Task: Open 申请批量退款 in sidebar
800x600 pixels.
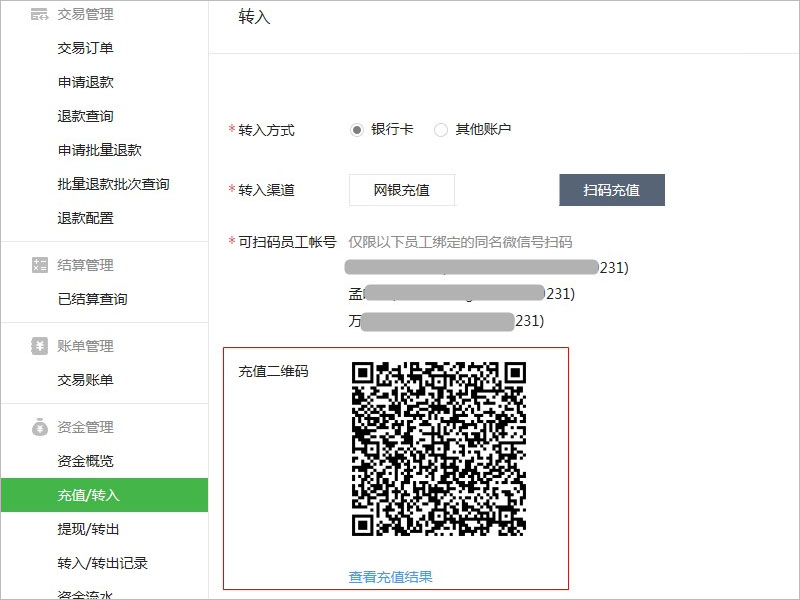Action: tap(99, 150)
